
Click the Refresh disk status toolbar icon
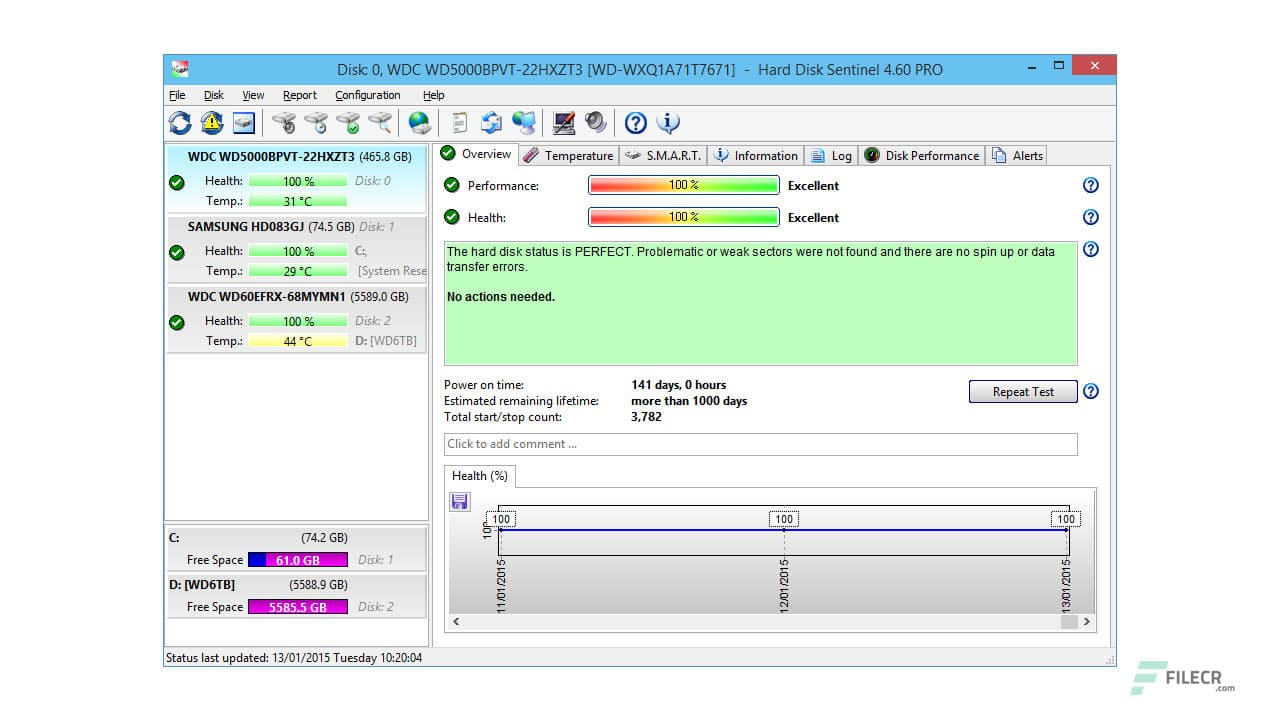(180, 122)
